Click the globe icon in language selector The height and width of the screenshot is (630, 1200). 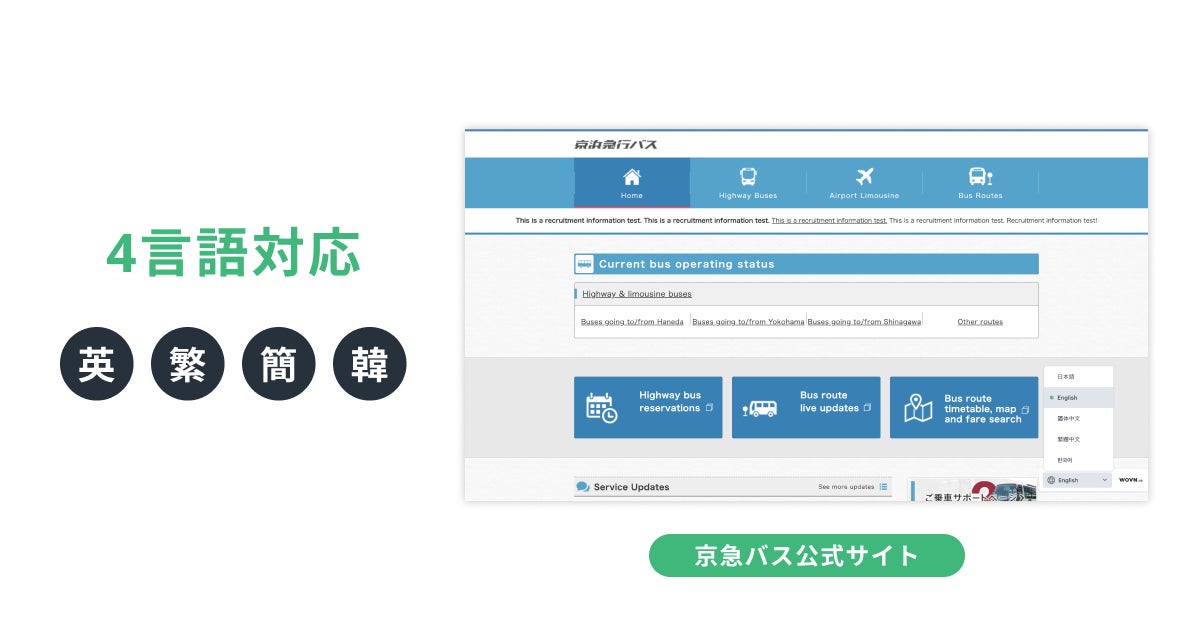(x=1051, y=480)
